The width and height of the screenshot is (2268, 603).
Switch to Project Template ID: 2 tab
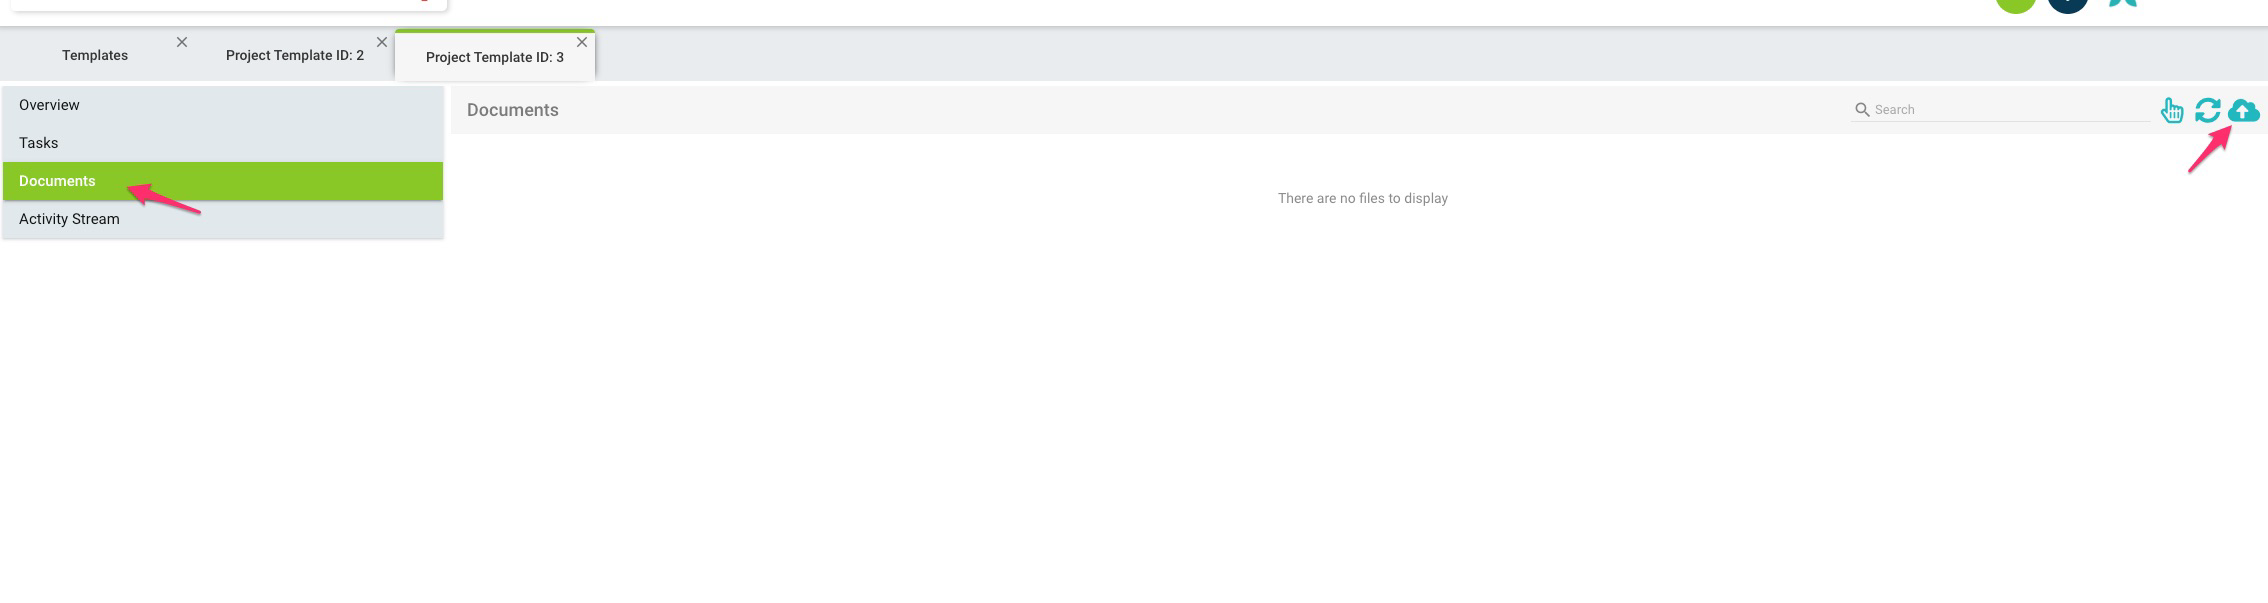pyautogui.click(x=294, y=55)
